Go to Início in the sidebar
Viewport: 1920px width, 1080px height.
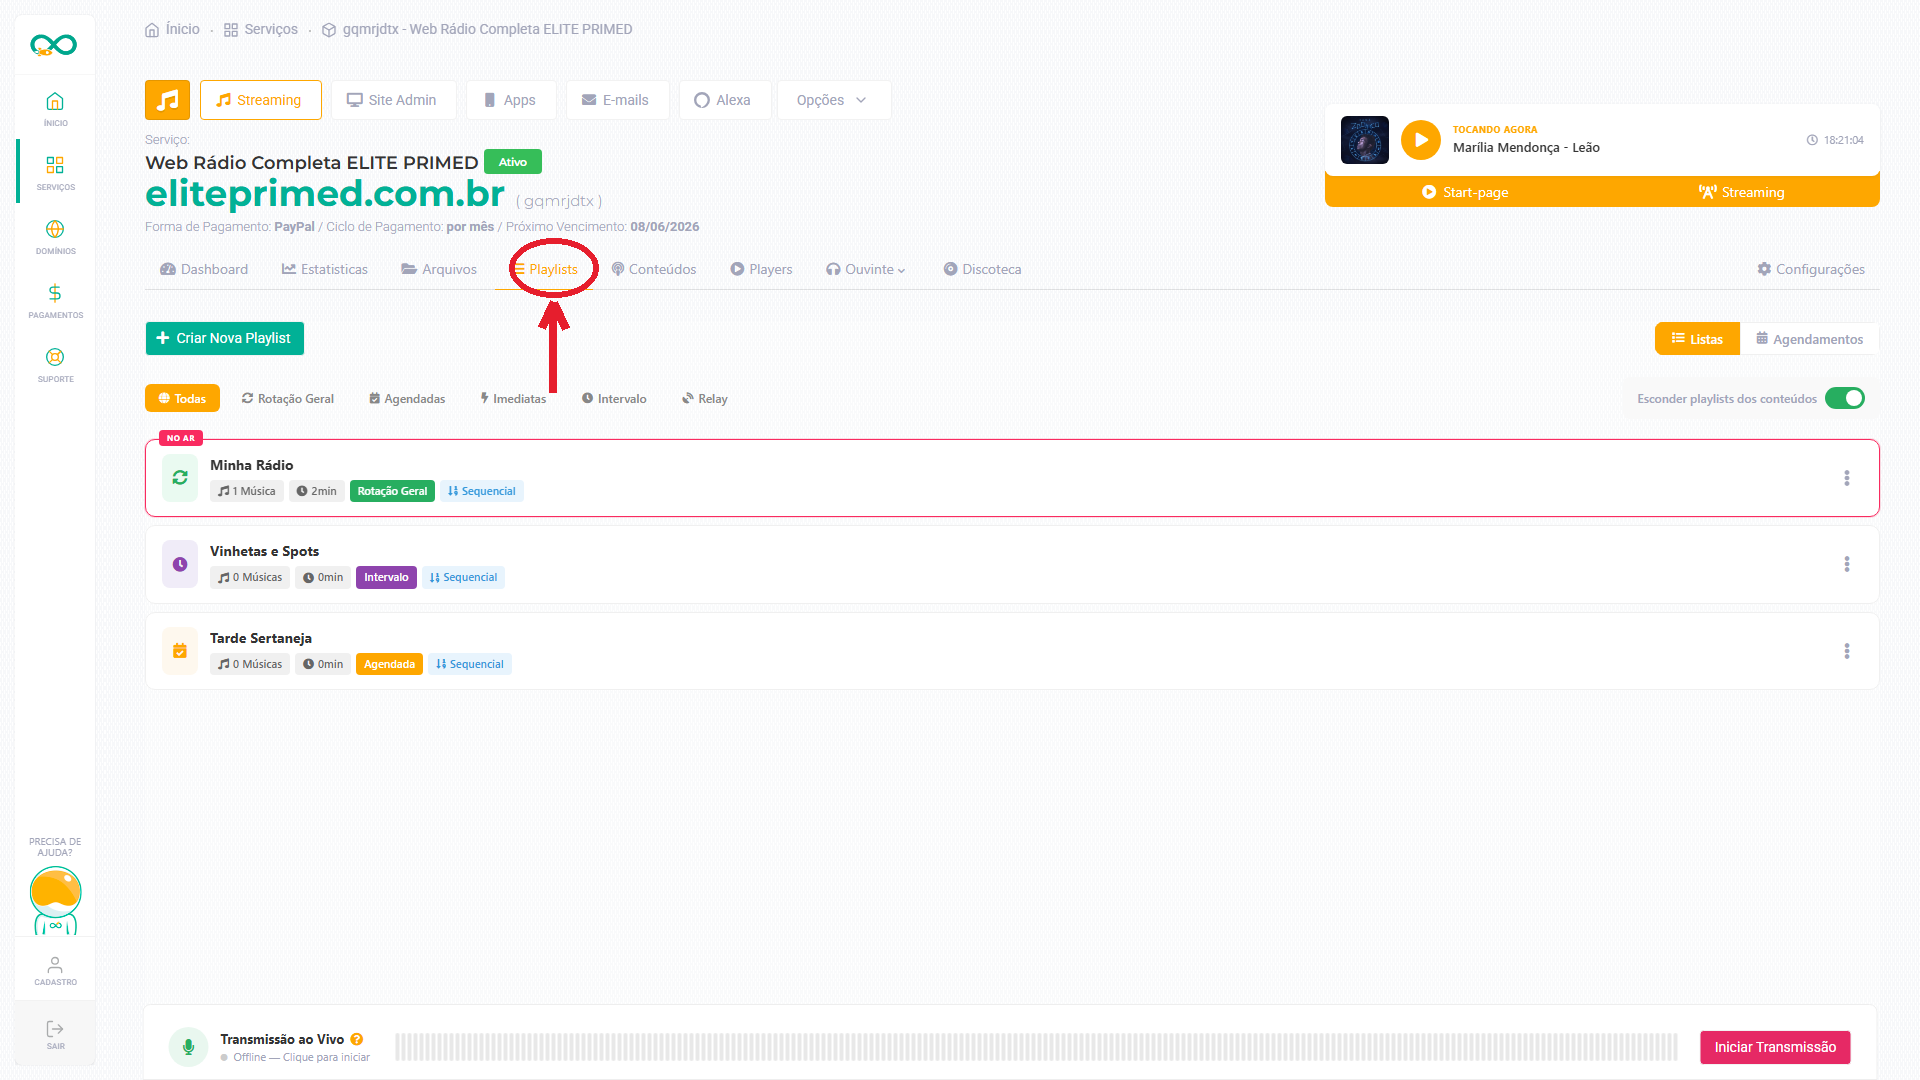55,108
